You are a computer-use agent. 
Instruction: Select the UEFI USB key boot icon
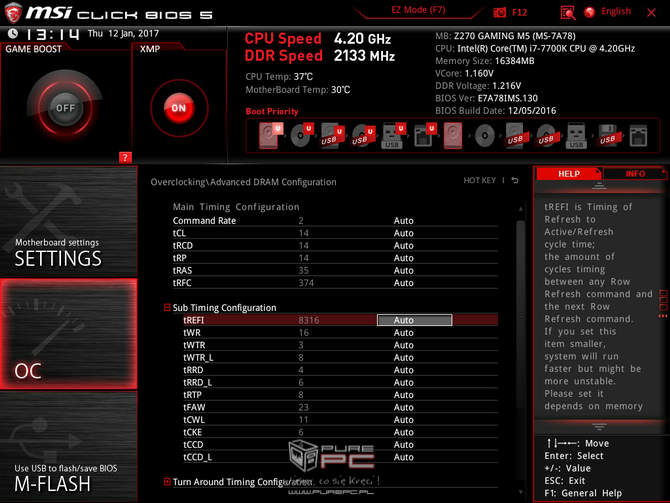[x=393, y=135]
